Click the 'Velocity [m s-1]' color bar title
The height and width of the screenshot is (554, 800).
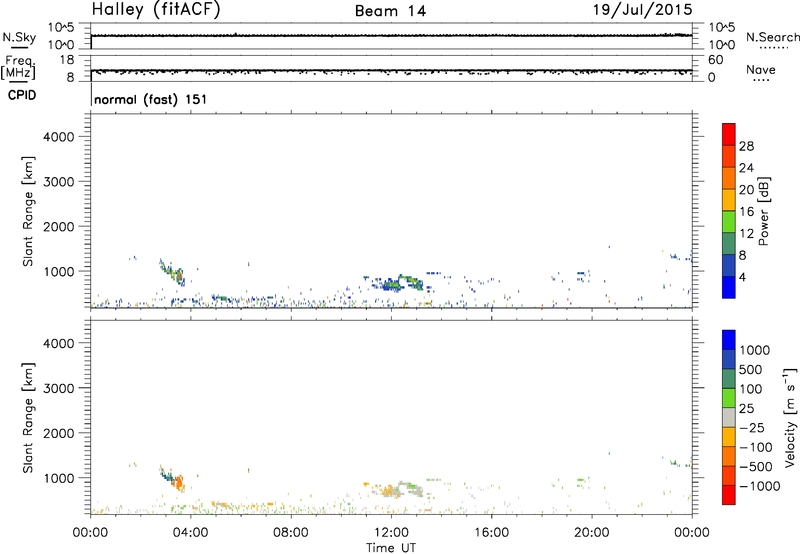click(790, 417)
